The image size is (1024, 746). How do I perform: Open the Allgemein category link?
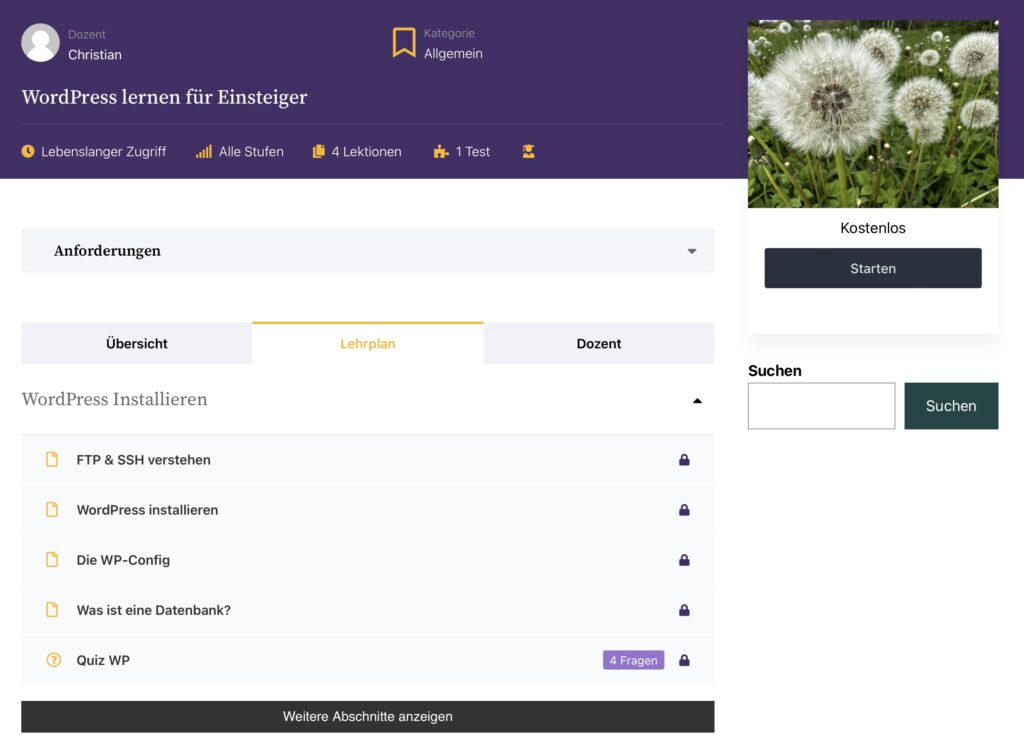[453, 54]
